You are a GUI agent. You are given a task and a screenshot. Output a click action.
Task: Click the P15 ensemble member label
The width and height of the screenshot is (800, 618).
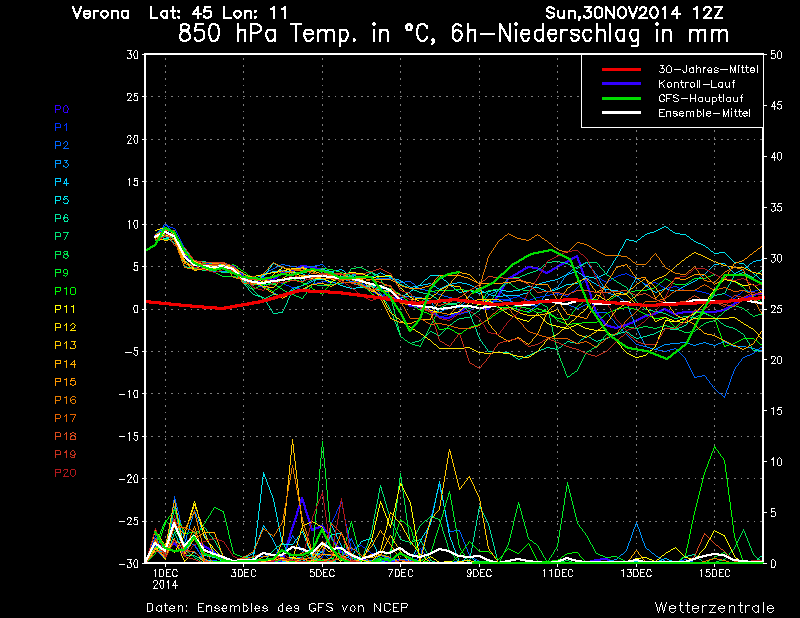click(x=64, y=382)
